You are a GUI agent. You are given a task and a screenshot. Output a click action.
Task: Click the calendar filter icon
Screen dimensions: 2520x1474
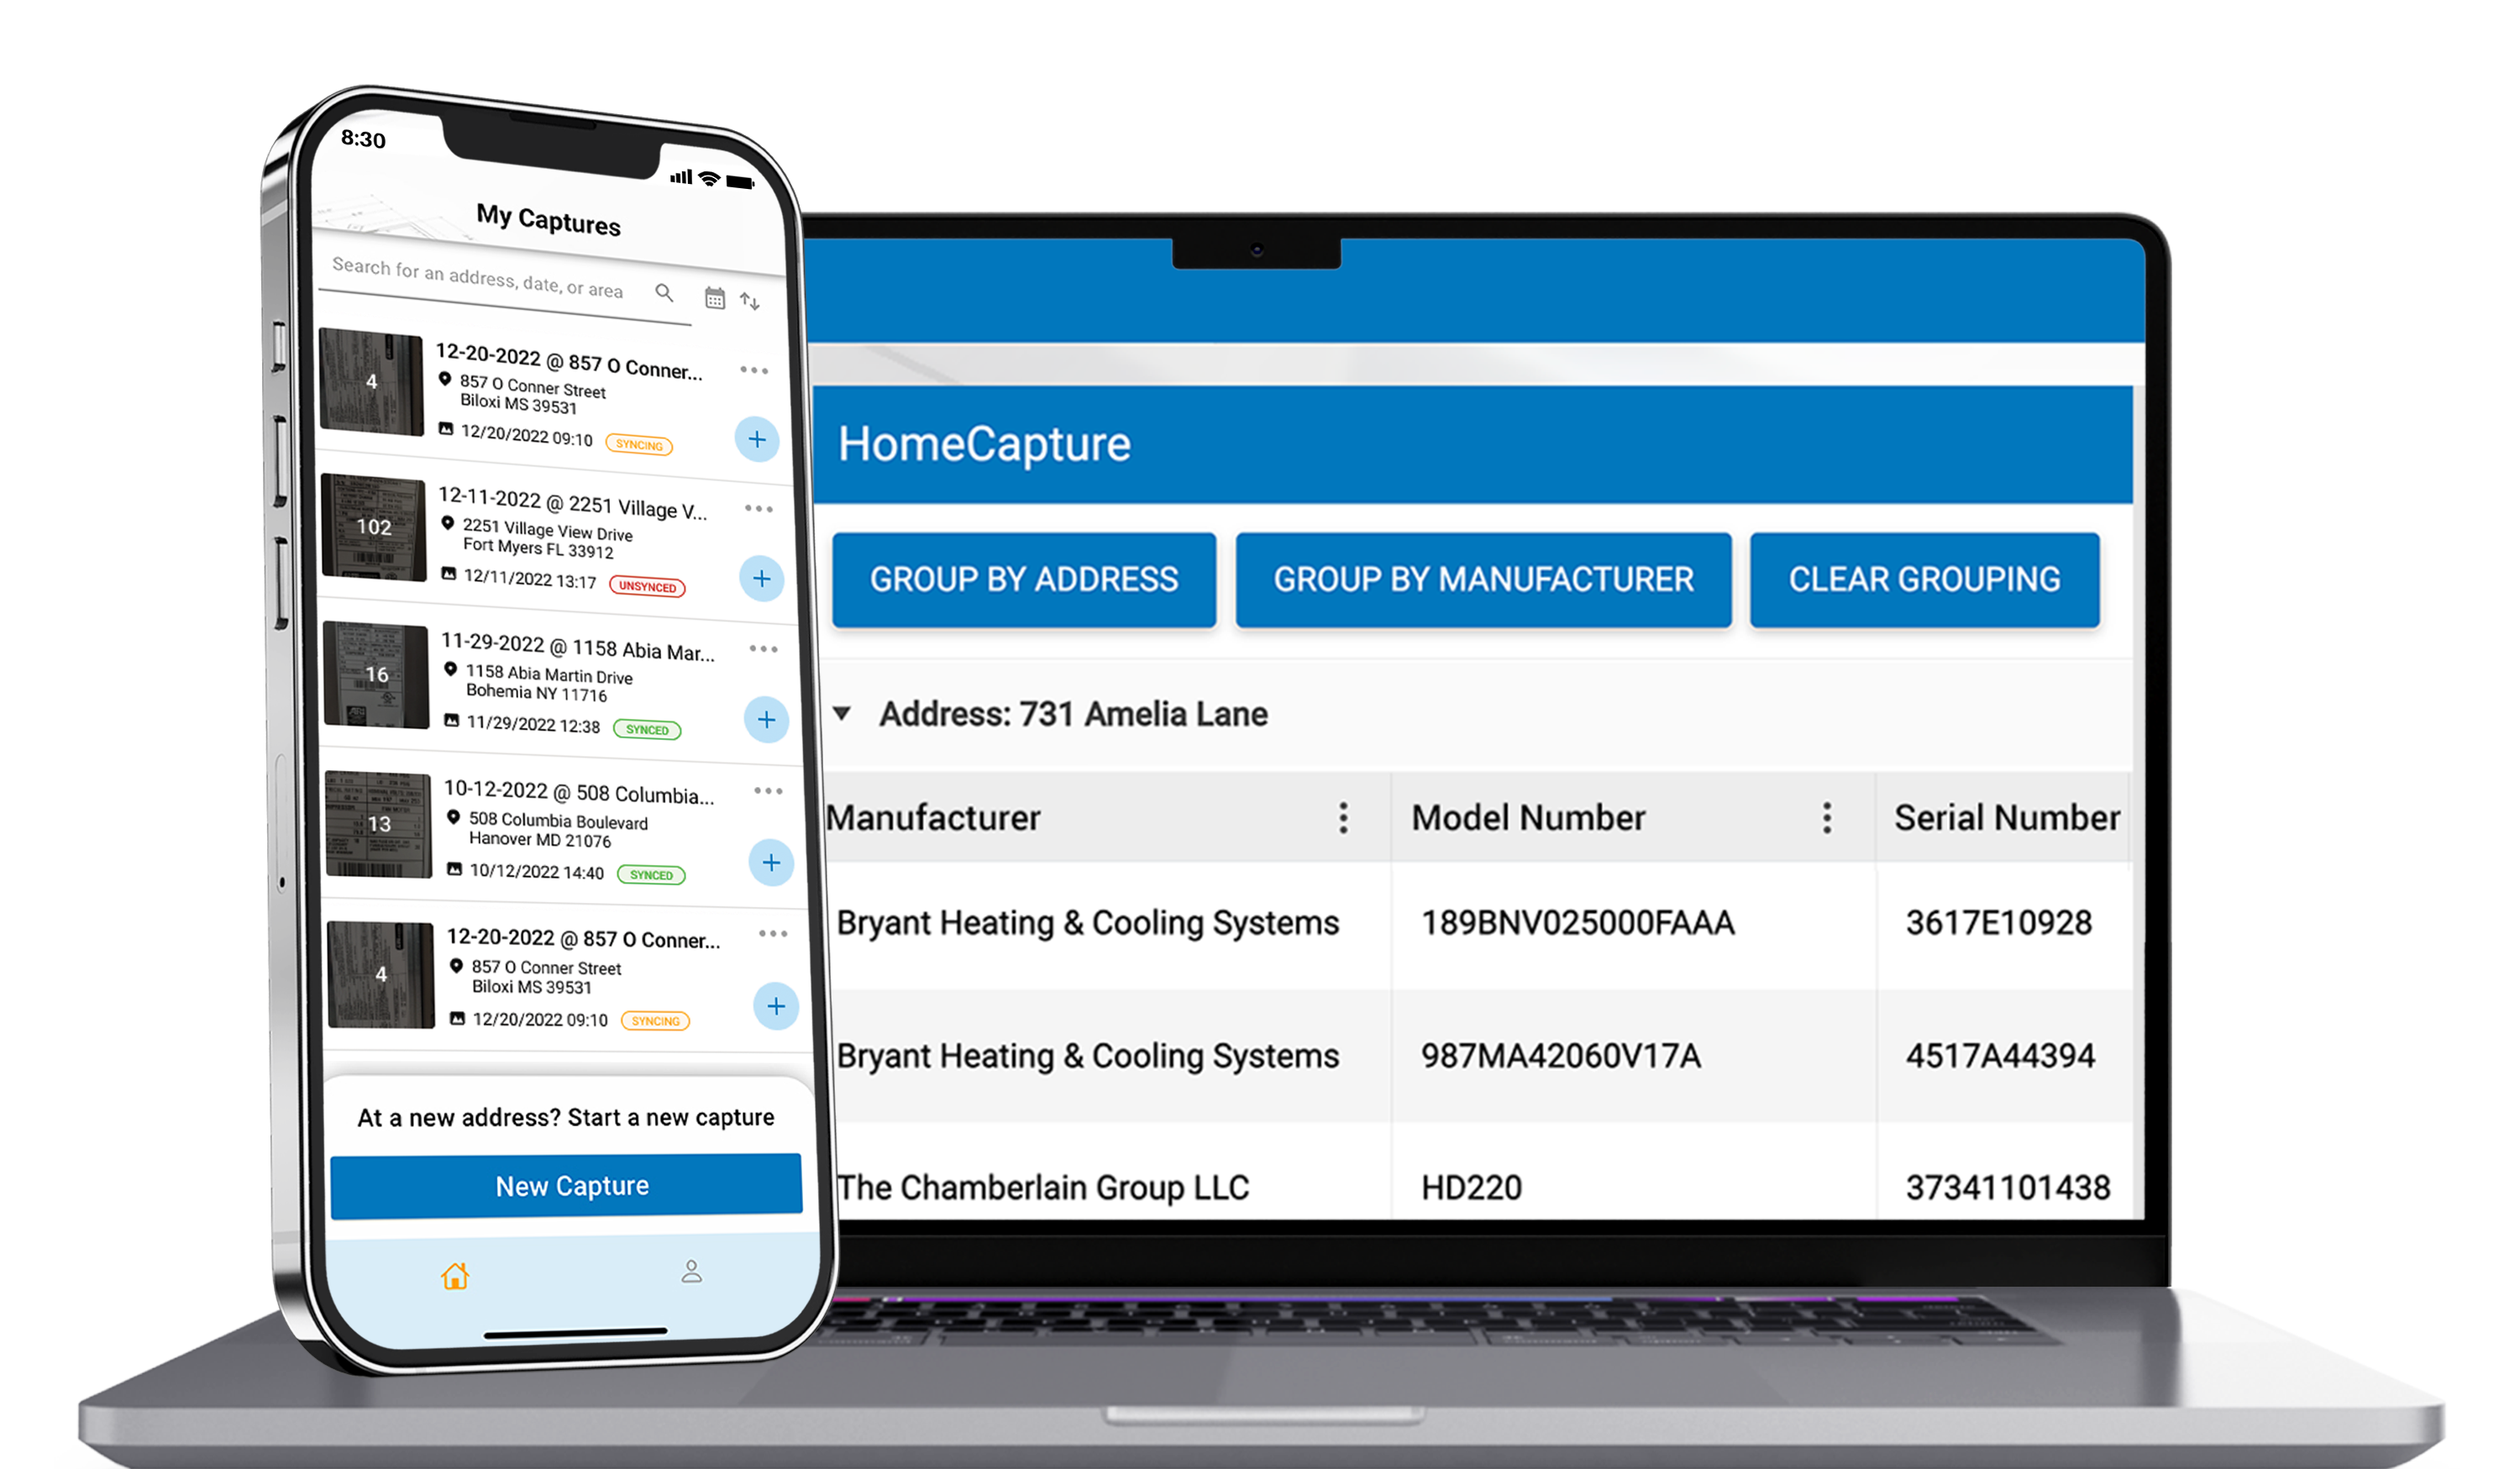(x=716, y=295)
